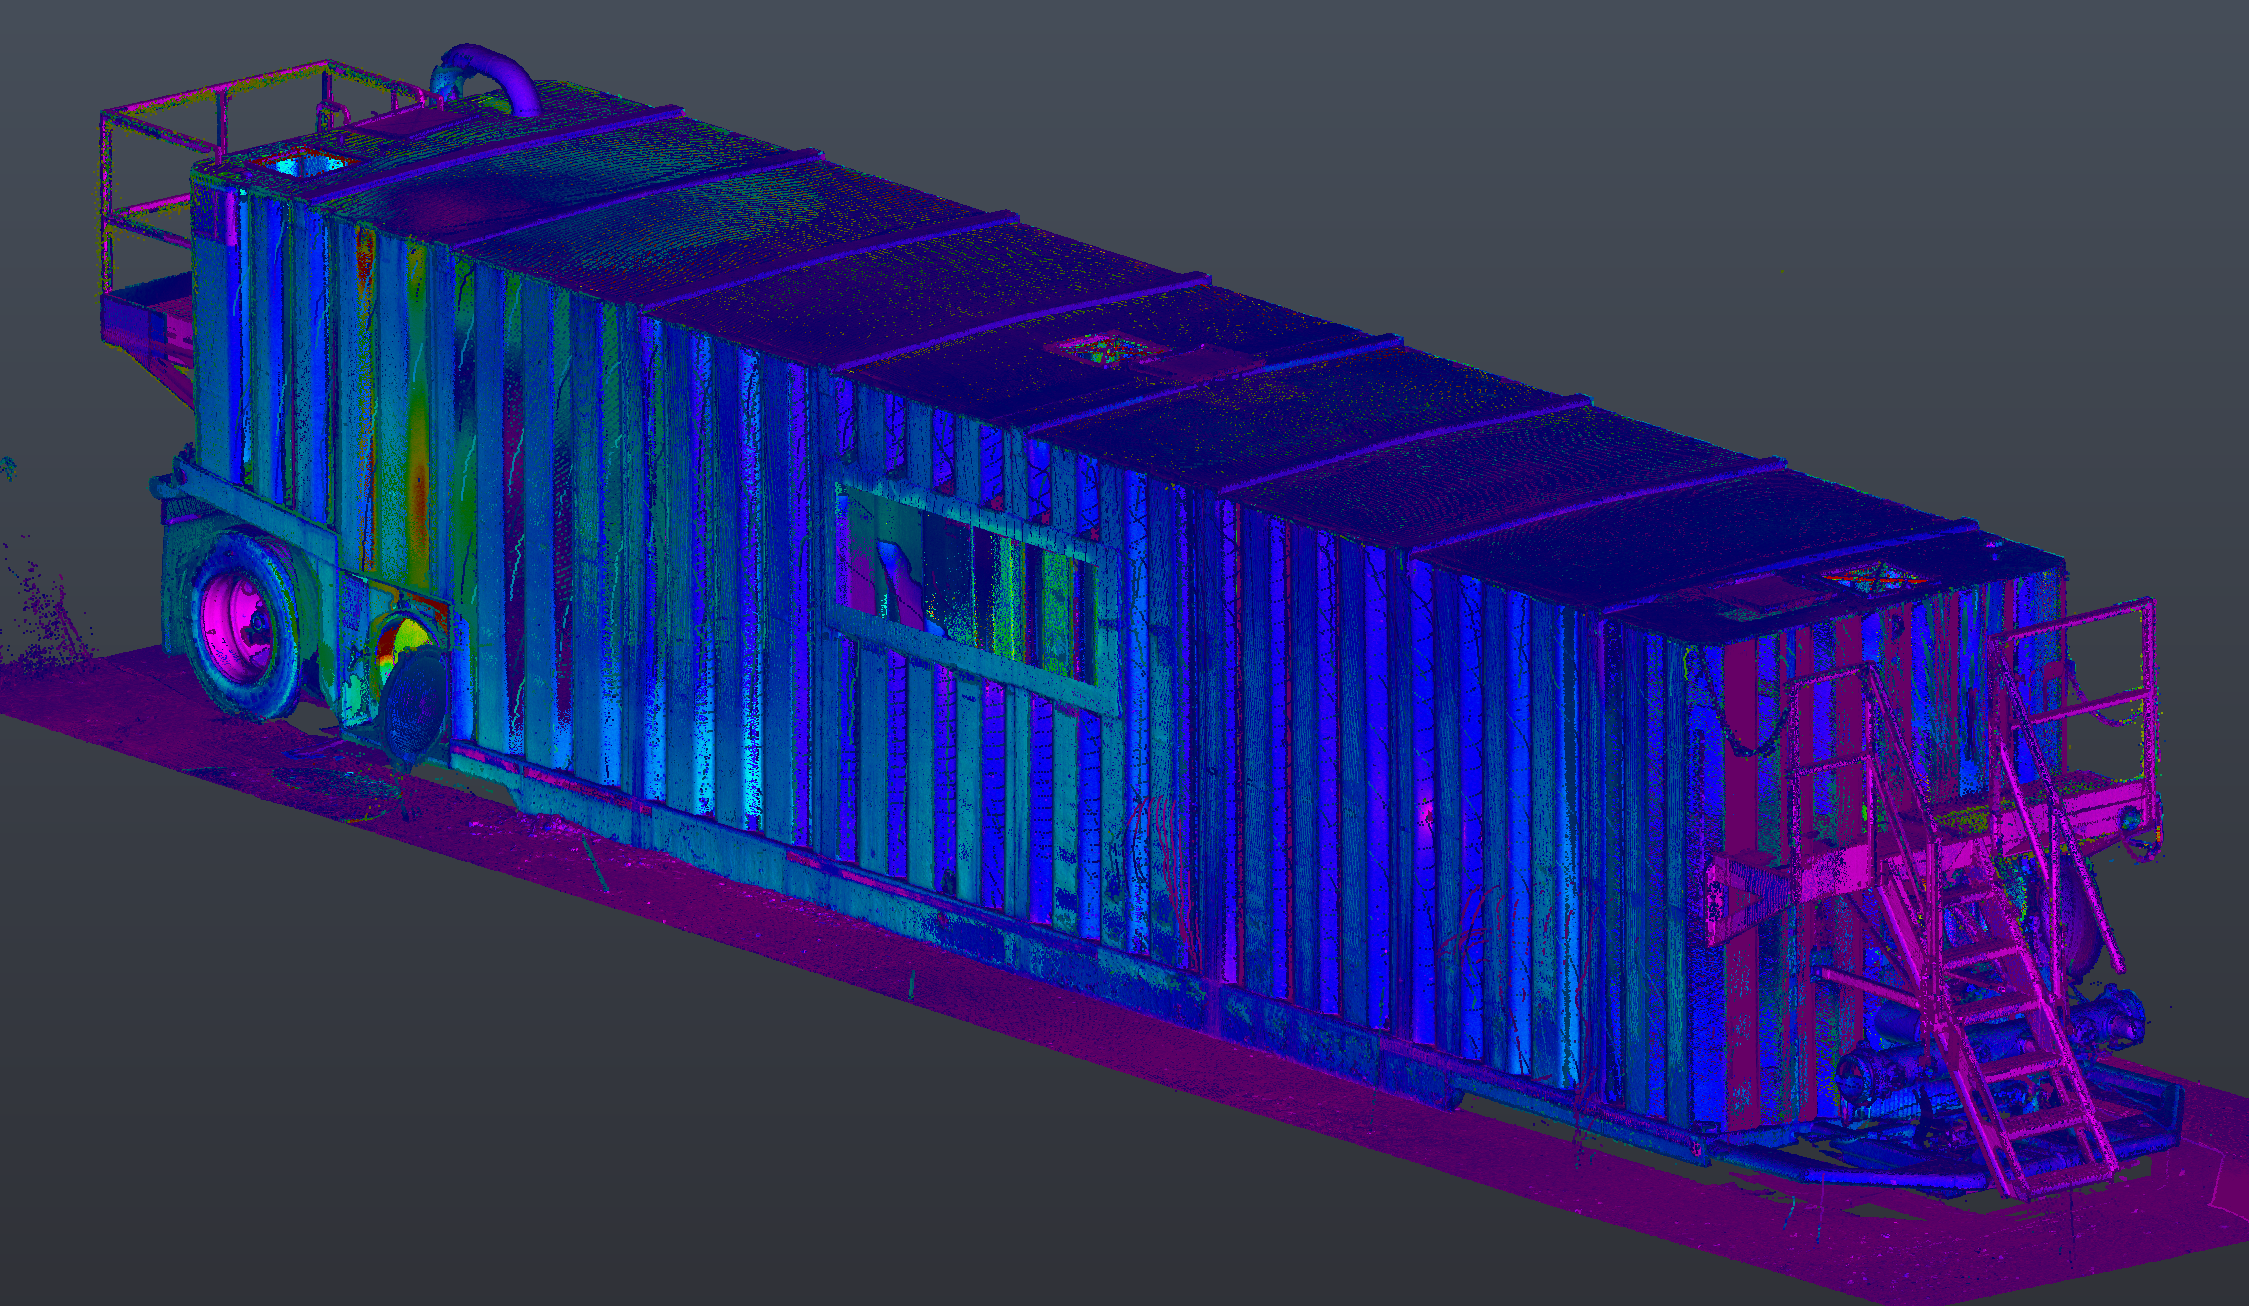
Task: Click the scattered noise points at far left
Action: 45,610
